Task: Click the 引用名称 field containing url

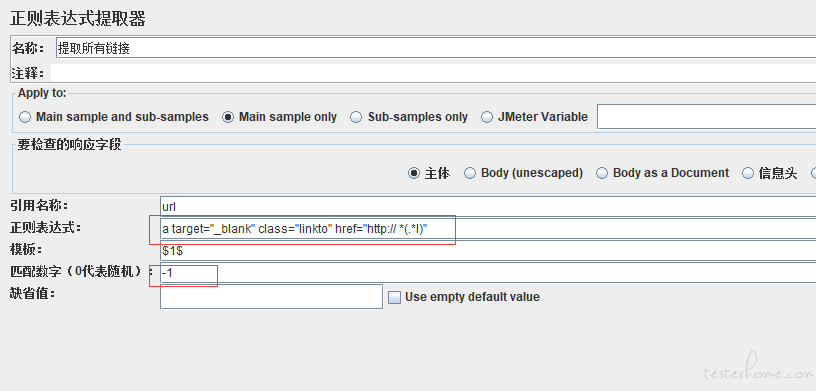Action: coord(488,207)
